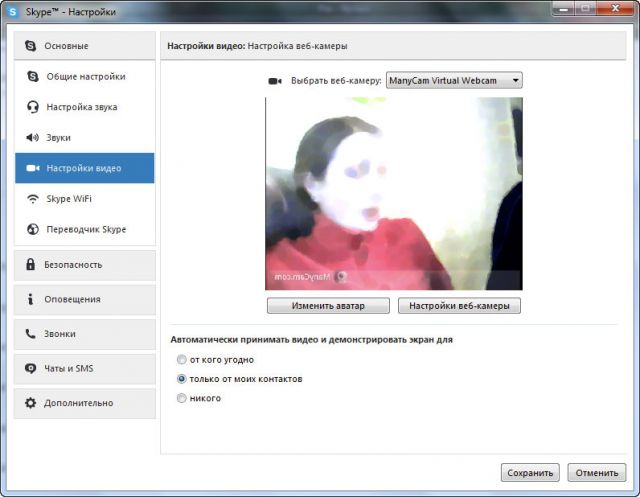Go to Настройка звука page
The height and width of the screenshot is (497, 640).
(x=85, y=107)
